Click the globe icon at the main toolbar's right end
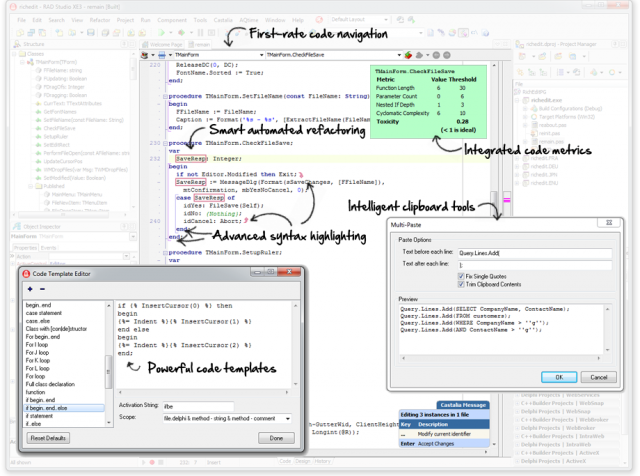This screenshot has height=476, width=640. coord(485,33)
